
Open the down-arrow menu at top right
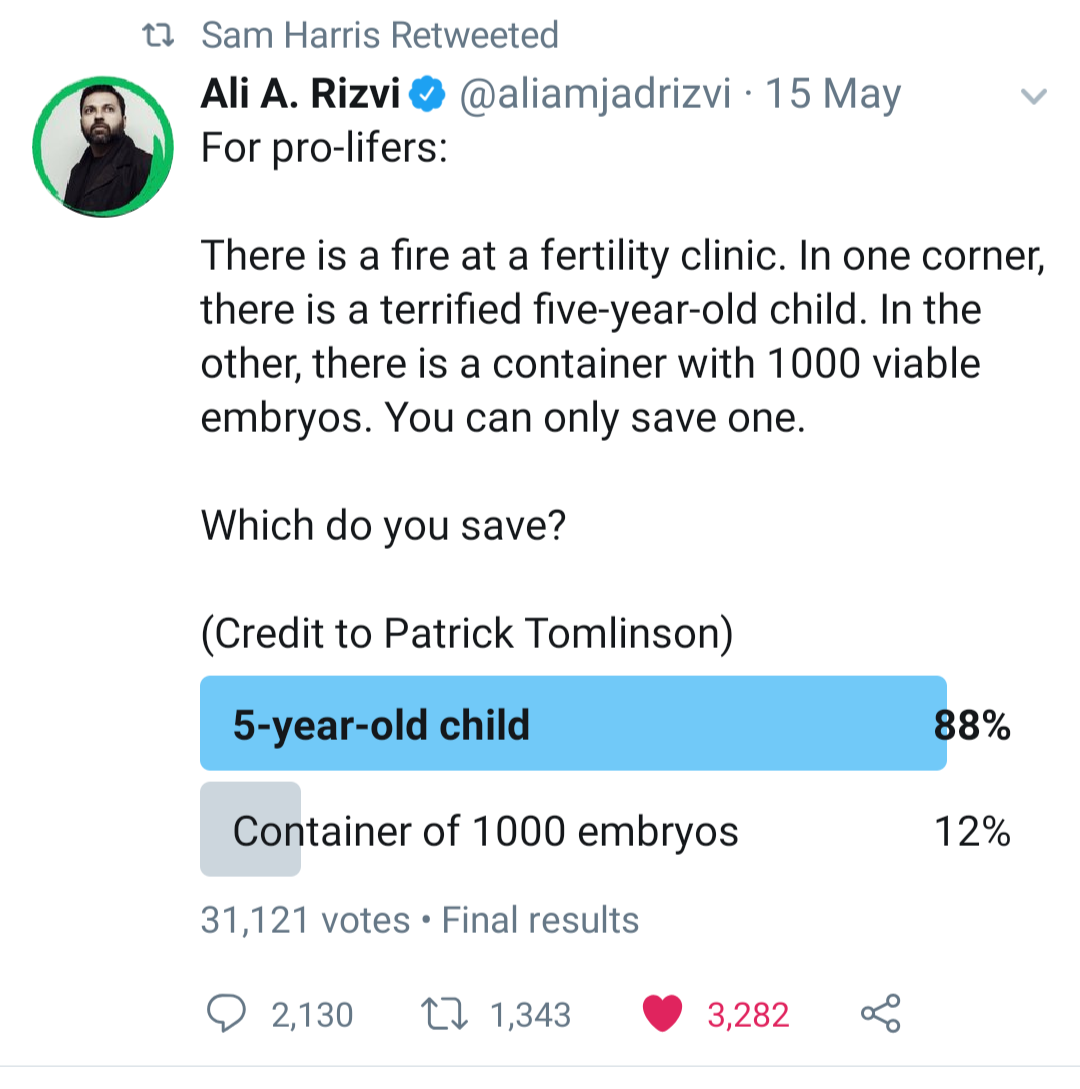[x=1032, y=96]
